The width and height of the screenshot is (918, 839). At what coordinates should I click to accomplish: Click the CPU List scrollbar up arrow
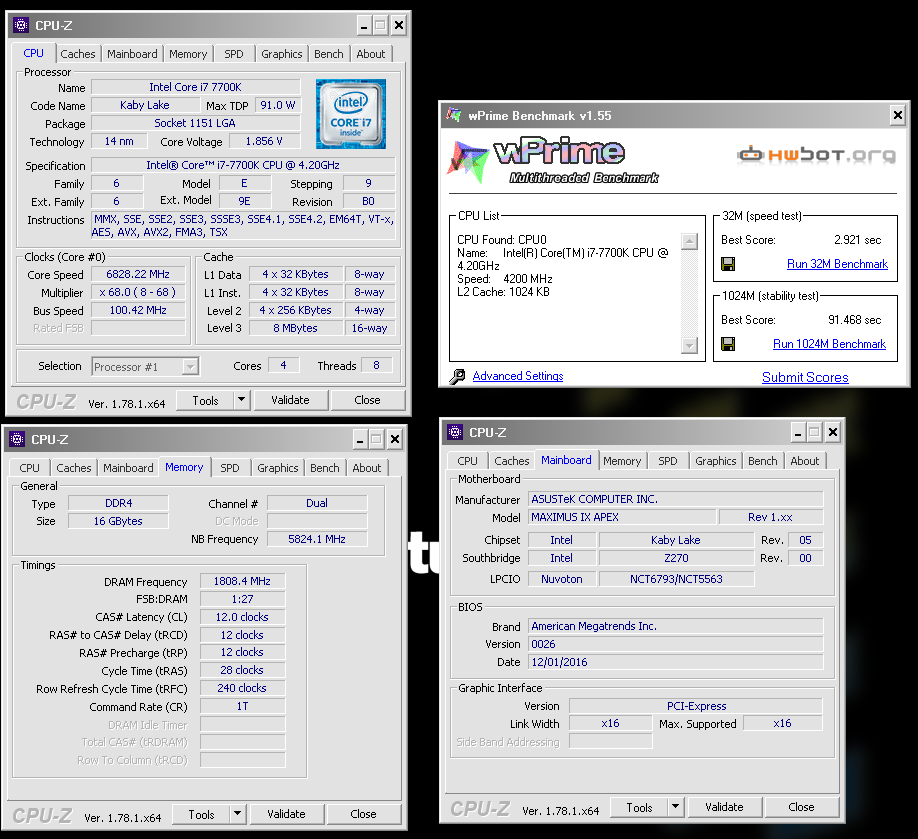pos(690,241)
